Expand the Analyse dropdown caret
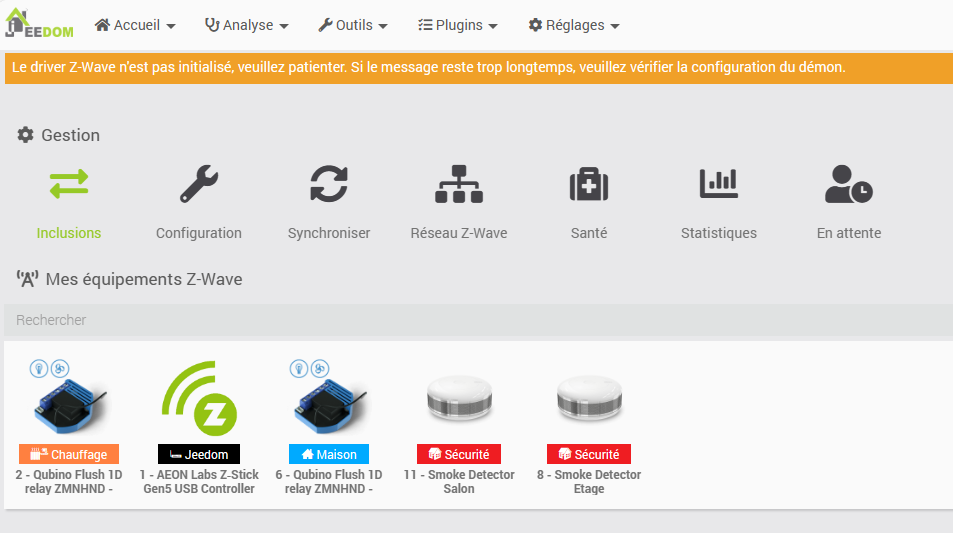This screenshot has width=953, height=533. [284, 26]
